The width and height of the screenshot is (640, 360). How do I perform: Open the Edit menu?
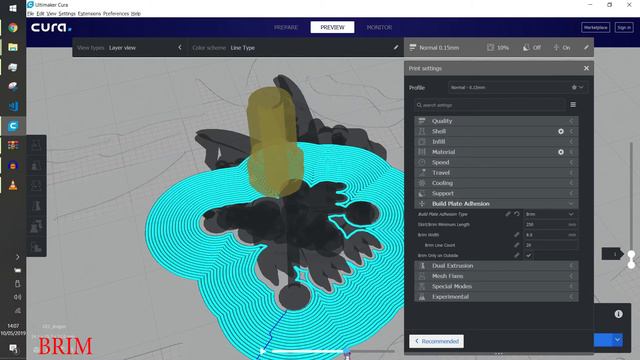click(40, 13)
